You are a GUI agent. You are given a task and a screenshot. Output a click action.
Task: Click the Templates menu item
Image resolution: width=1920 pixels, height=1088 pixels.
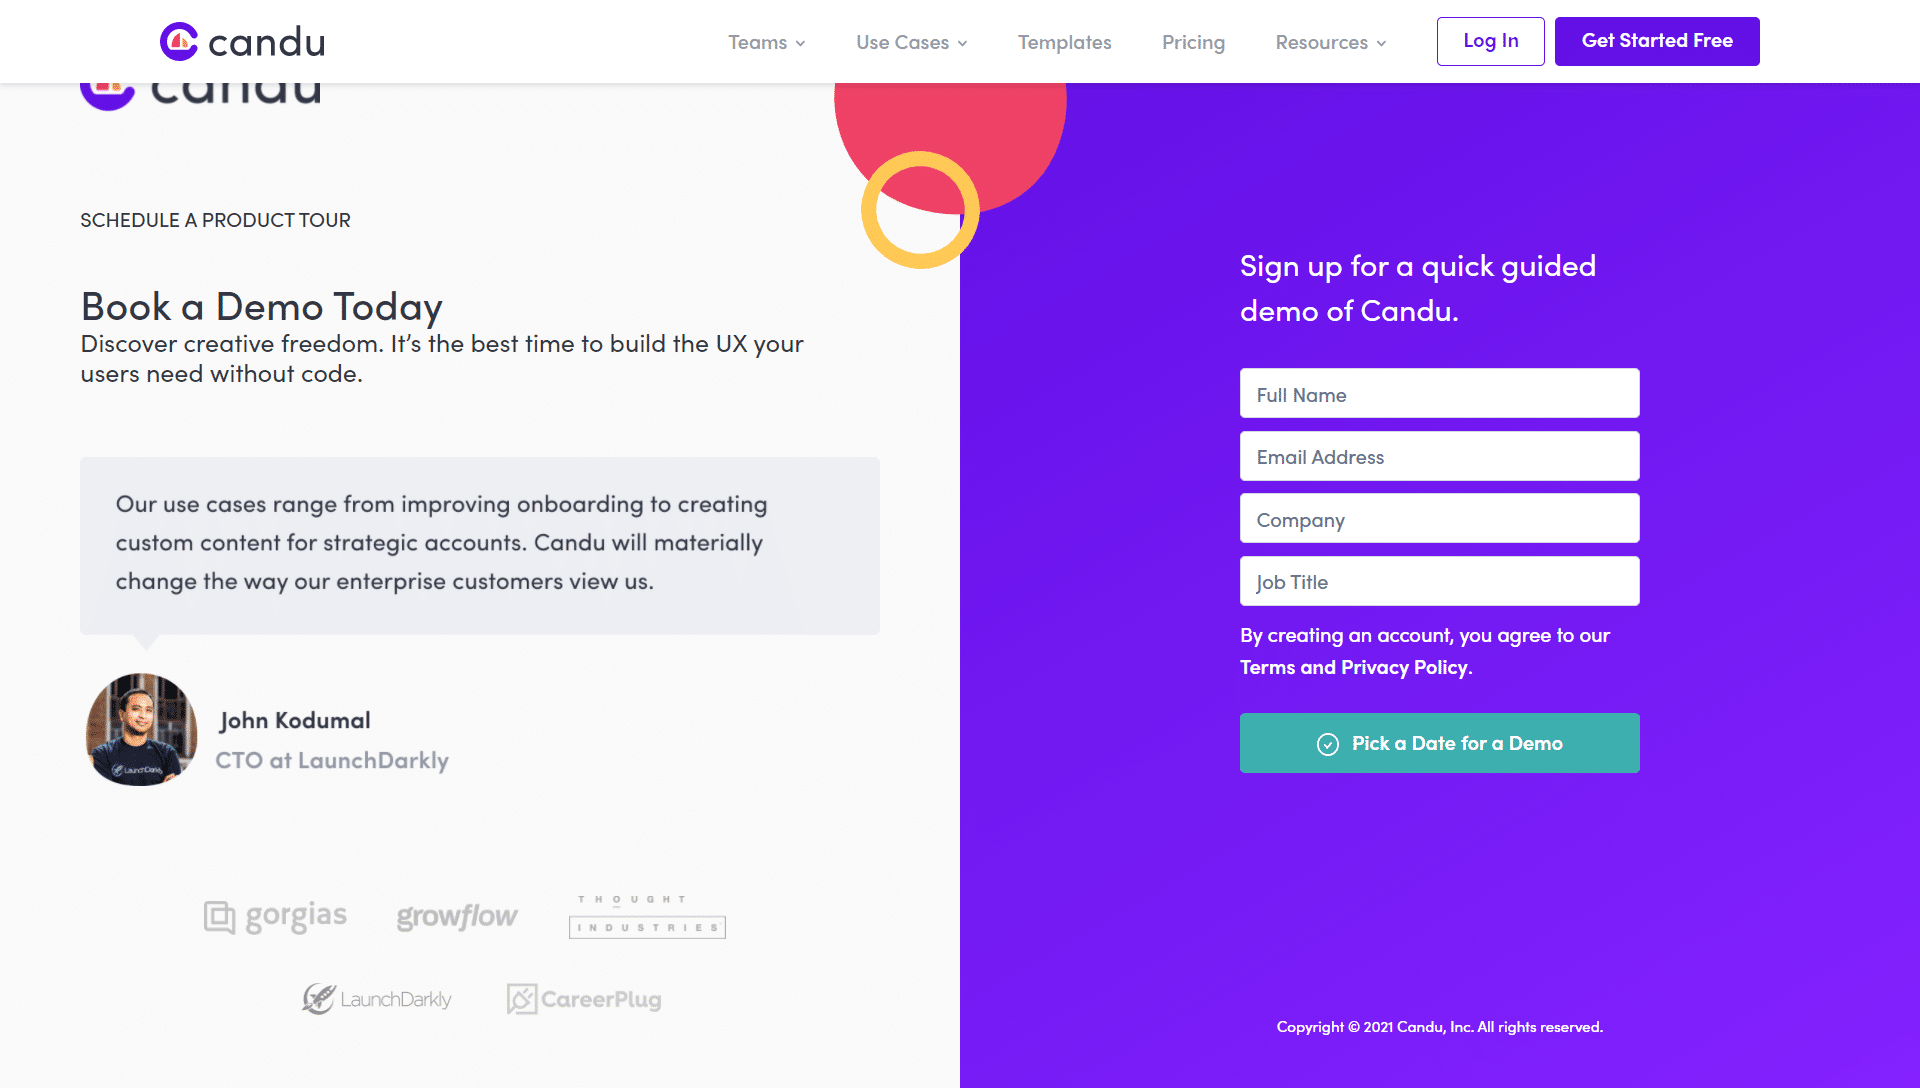point(1064,41)
